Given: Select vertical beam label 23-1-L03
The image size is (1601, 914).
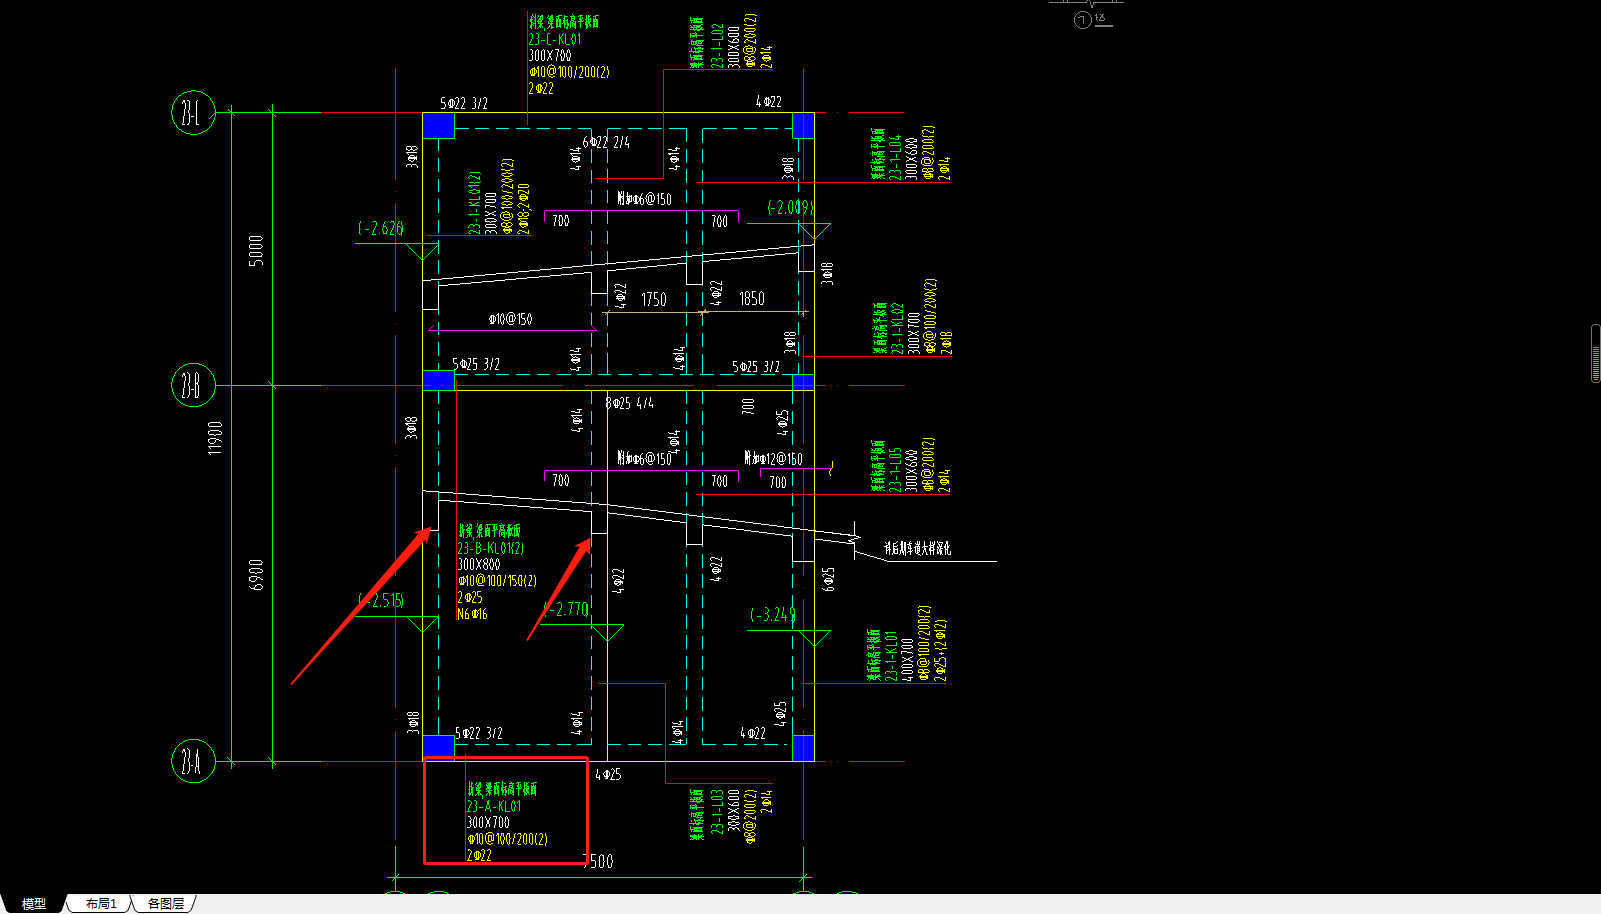Looking at the screenshot, I should pyautogui.click(x=717, y=812).
